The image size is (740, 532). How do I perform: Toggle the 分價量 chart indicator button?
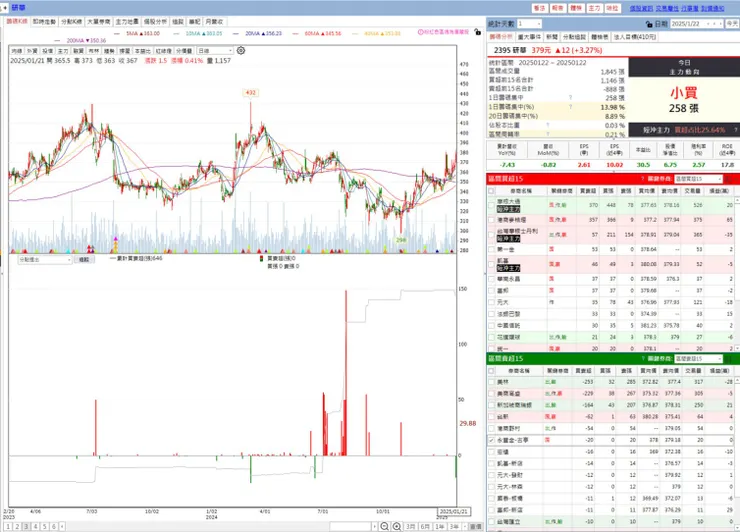(184, 51)
